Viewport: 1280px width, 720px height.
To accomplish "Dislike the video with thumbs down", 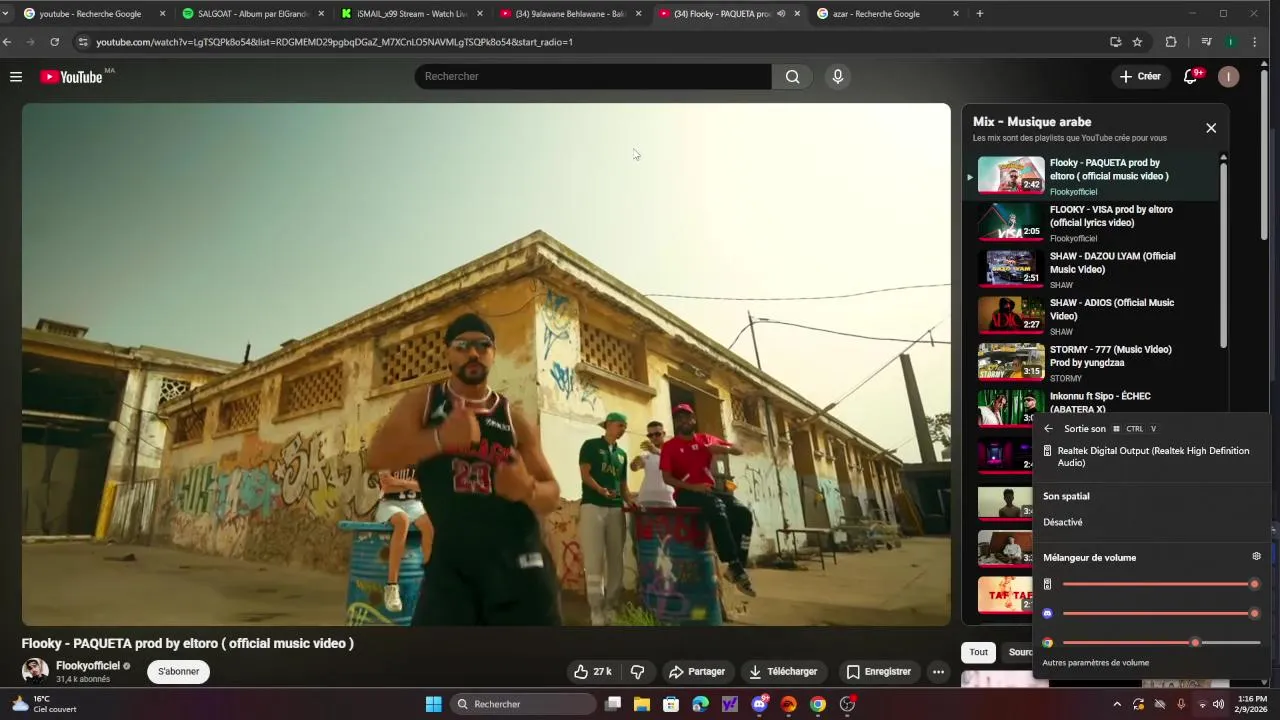I will click(x=637, y=672).
